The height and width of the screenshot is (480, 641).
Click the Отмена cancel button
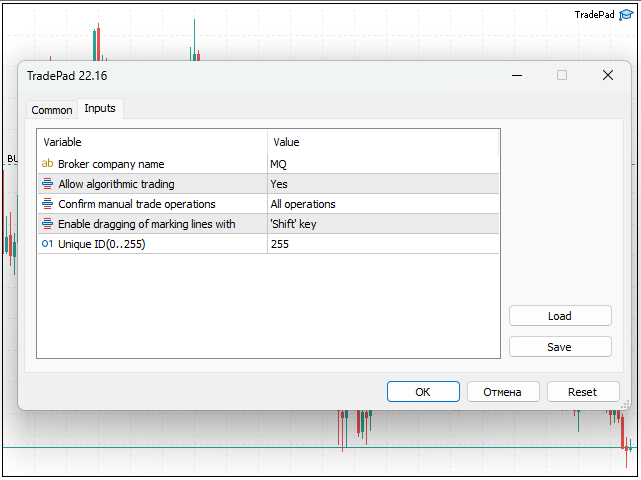point(503,392)
